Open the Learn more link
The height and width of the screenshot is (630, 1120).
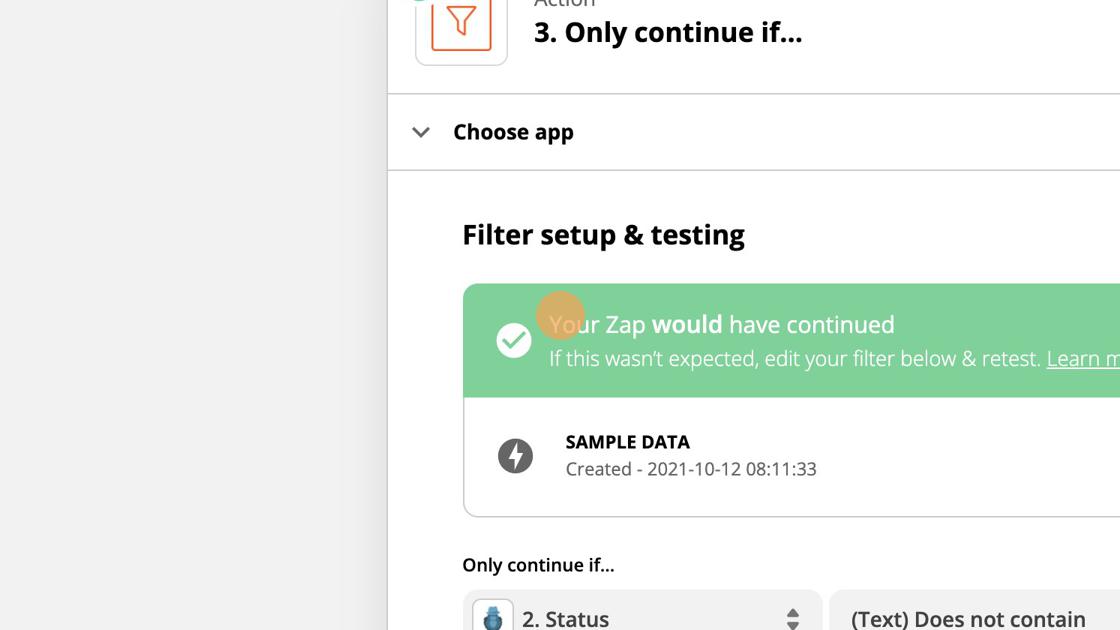1082,358
